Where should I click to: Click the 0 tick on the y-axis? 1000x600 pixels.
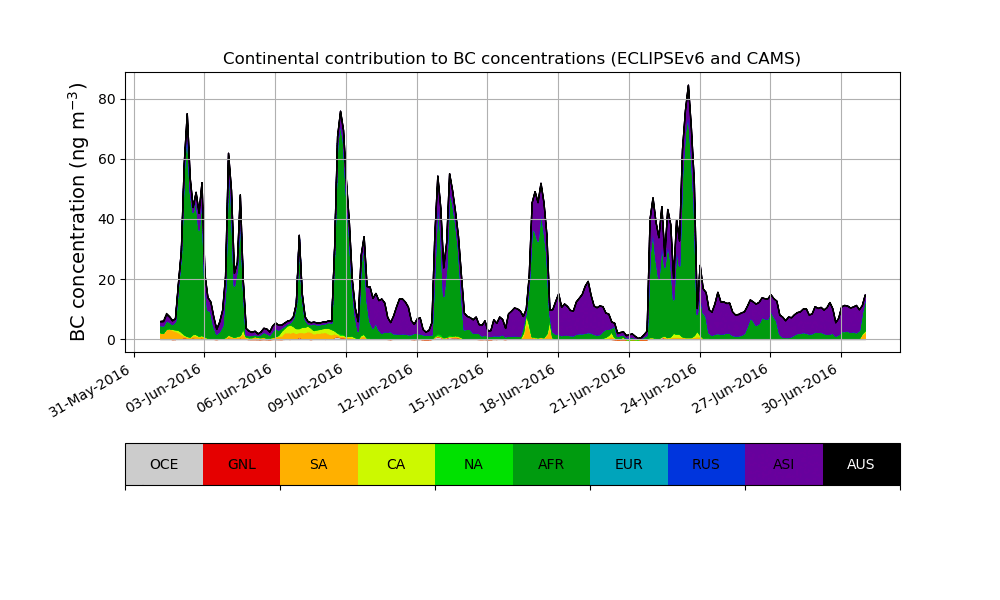111,339
